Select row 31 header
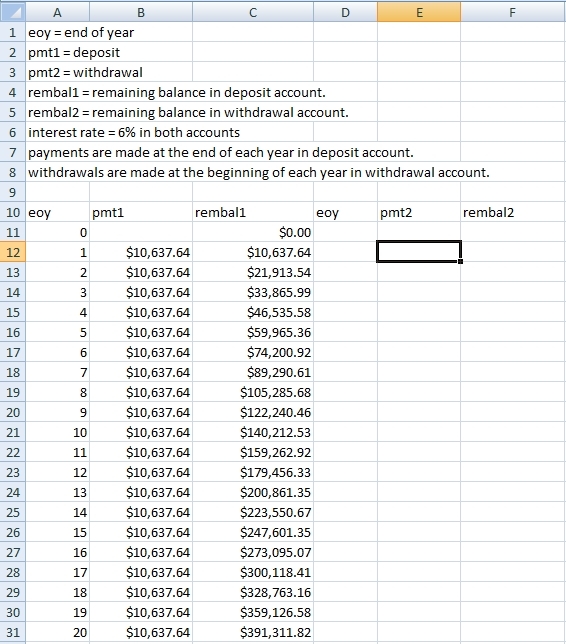Screen dimensions: 566x644 point(13,632)
